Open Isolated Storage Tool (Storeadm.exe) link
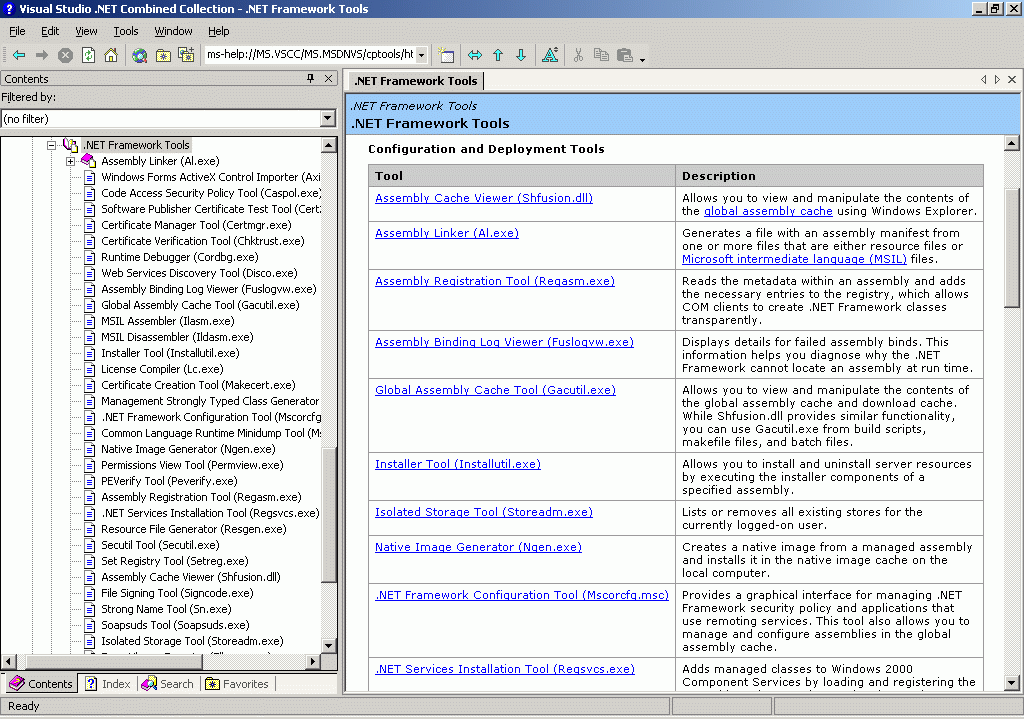 tap(484, 512)
